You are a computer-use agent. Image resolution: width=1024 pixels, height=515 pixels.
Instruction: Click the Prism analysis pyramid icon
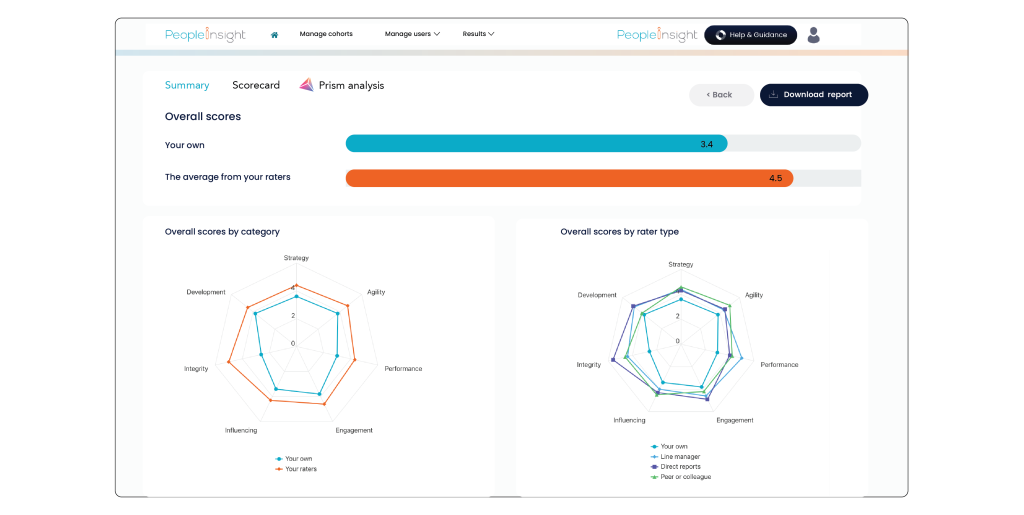pos(306,85)
